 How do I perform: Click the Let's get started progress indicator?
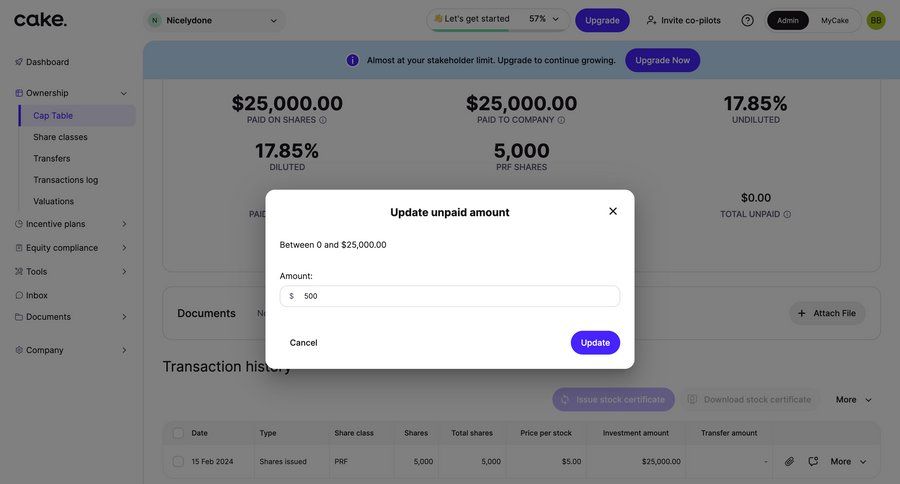click(497, 19)
